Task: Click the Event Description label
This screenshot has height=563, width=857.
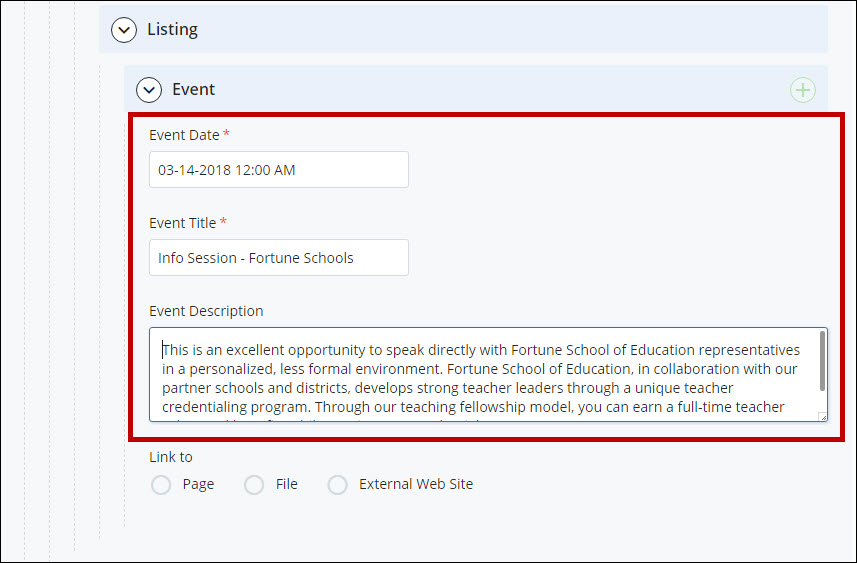Action: pyautogui.click(x=206, y=311)
